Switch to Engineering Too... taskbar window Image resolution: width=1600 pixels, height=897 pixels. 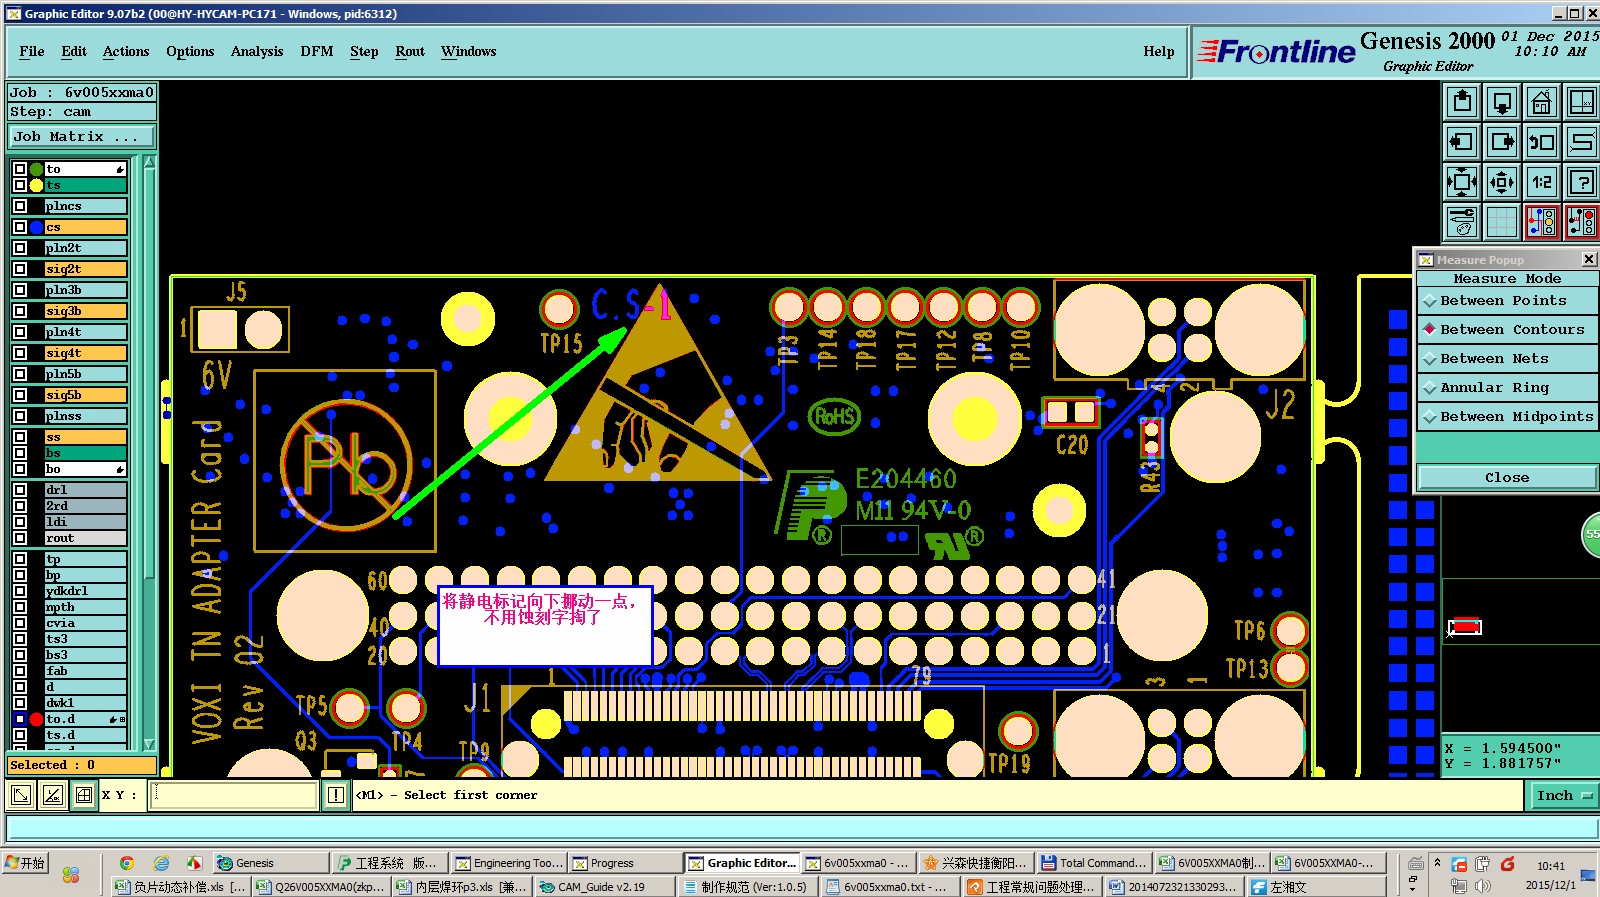pyautogui.click(x=509, y=863)
